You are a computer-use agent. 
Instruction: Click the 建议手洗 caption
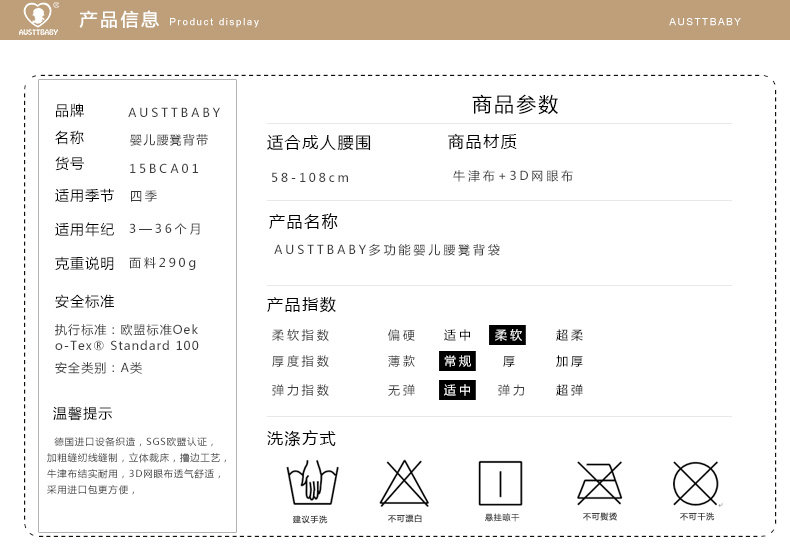(310, 519)
